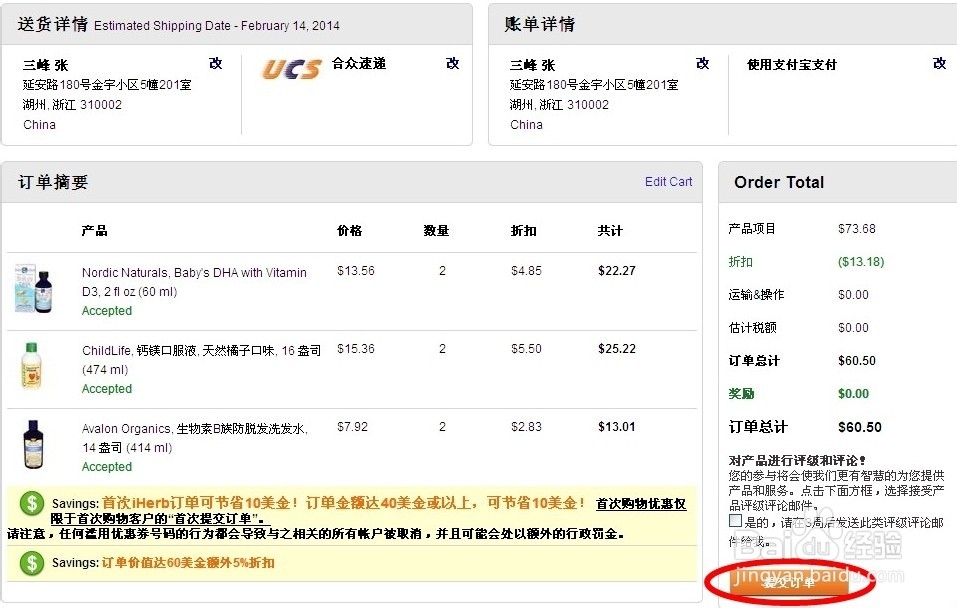957x608 pixels.
Task: Click 改 to change the UCS courier option
Action: click(x=452, y=63)
